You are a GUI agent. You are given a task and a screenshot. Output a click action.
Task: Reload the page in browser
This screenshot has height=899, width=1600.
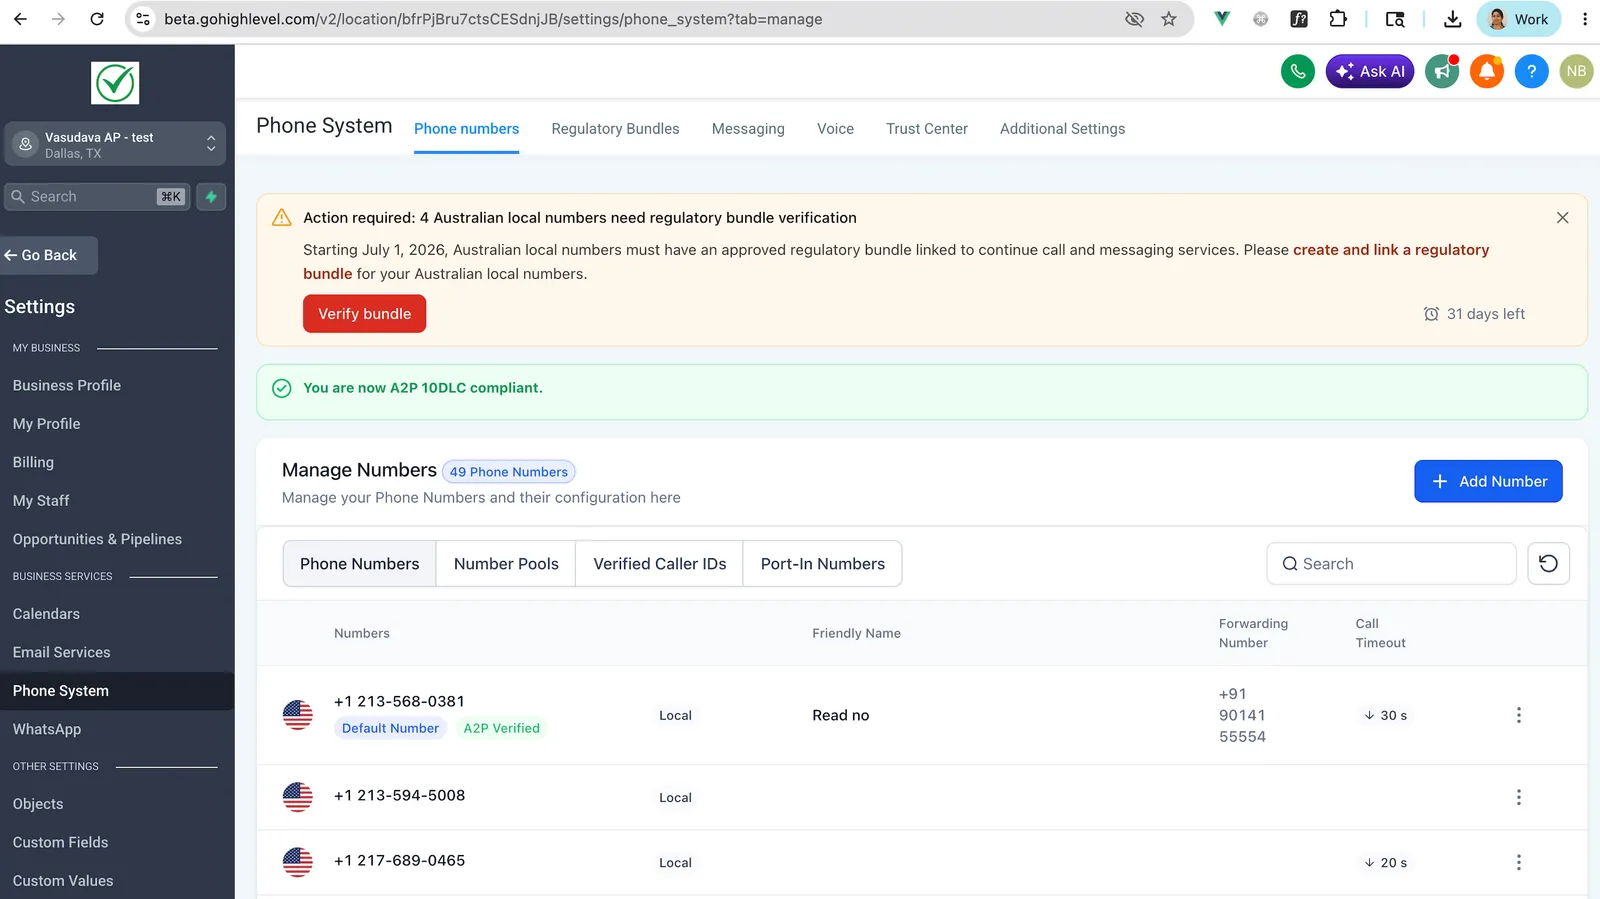[97, 19]
